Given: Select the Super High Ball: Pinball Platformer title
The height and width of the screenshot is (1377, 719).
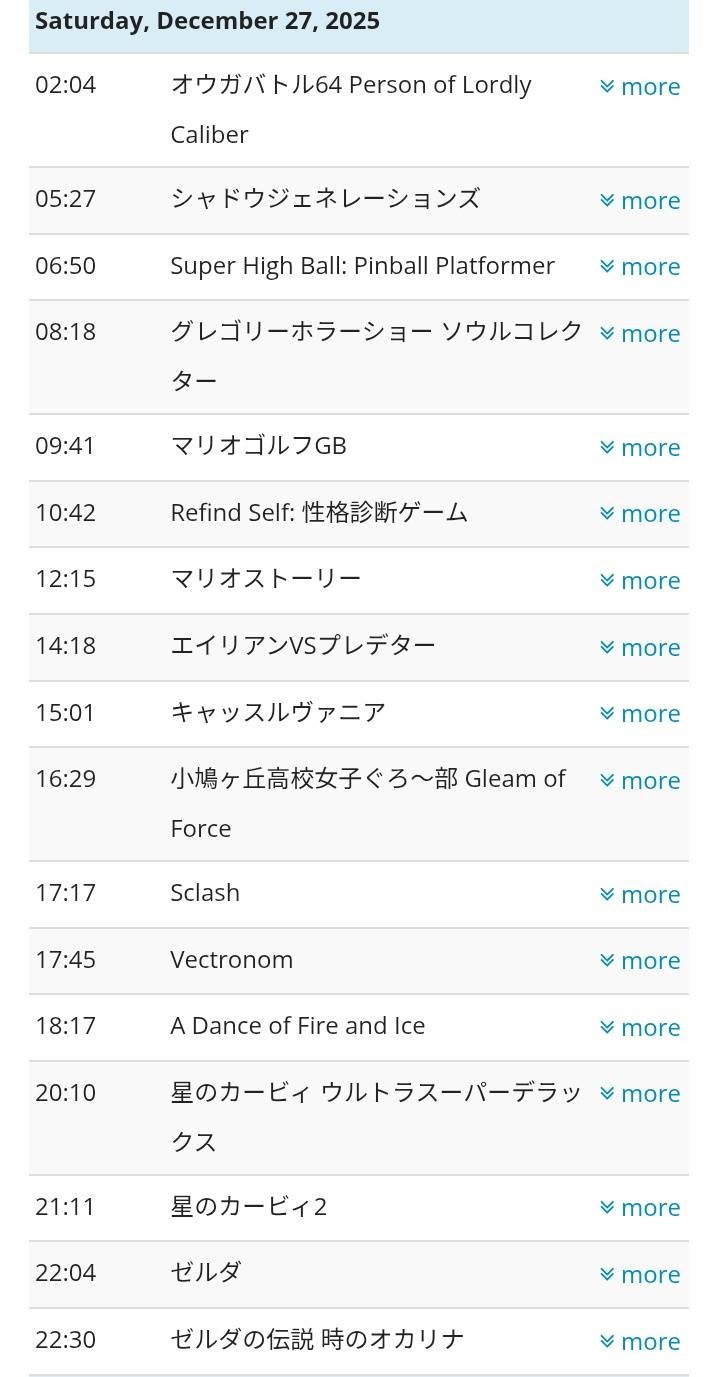Looking at the screenshot, I should point(362,266).
